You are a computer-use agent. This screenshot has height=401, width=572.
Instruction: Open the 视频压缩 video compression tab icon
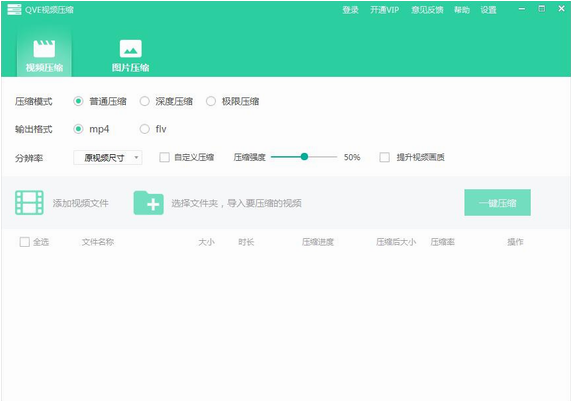point(44,49)
